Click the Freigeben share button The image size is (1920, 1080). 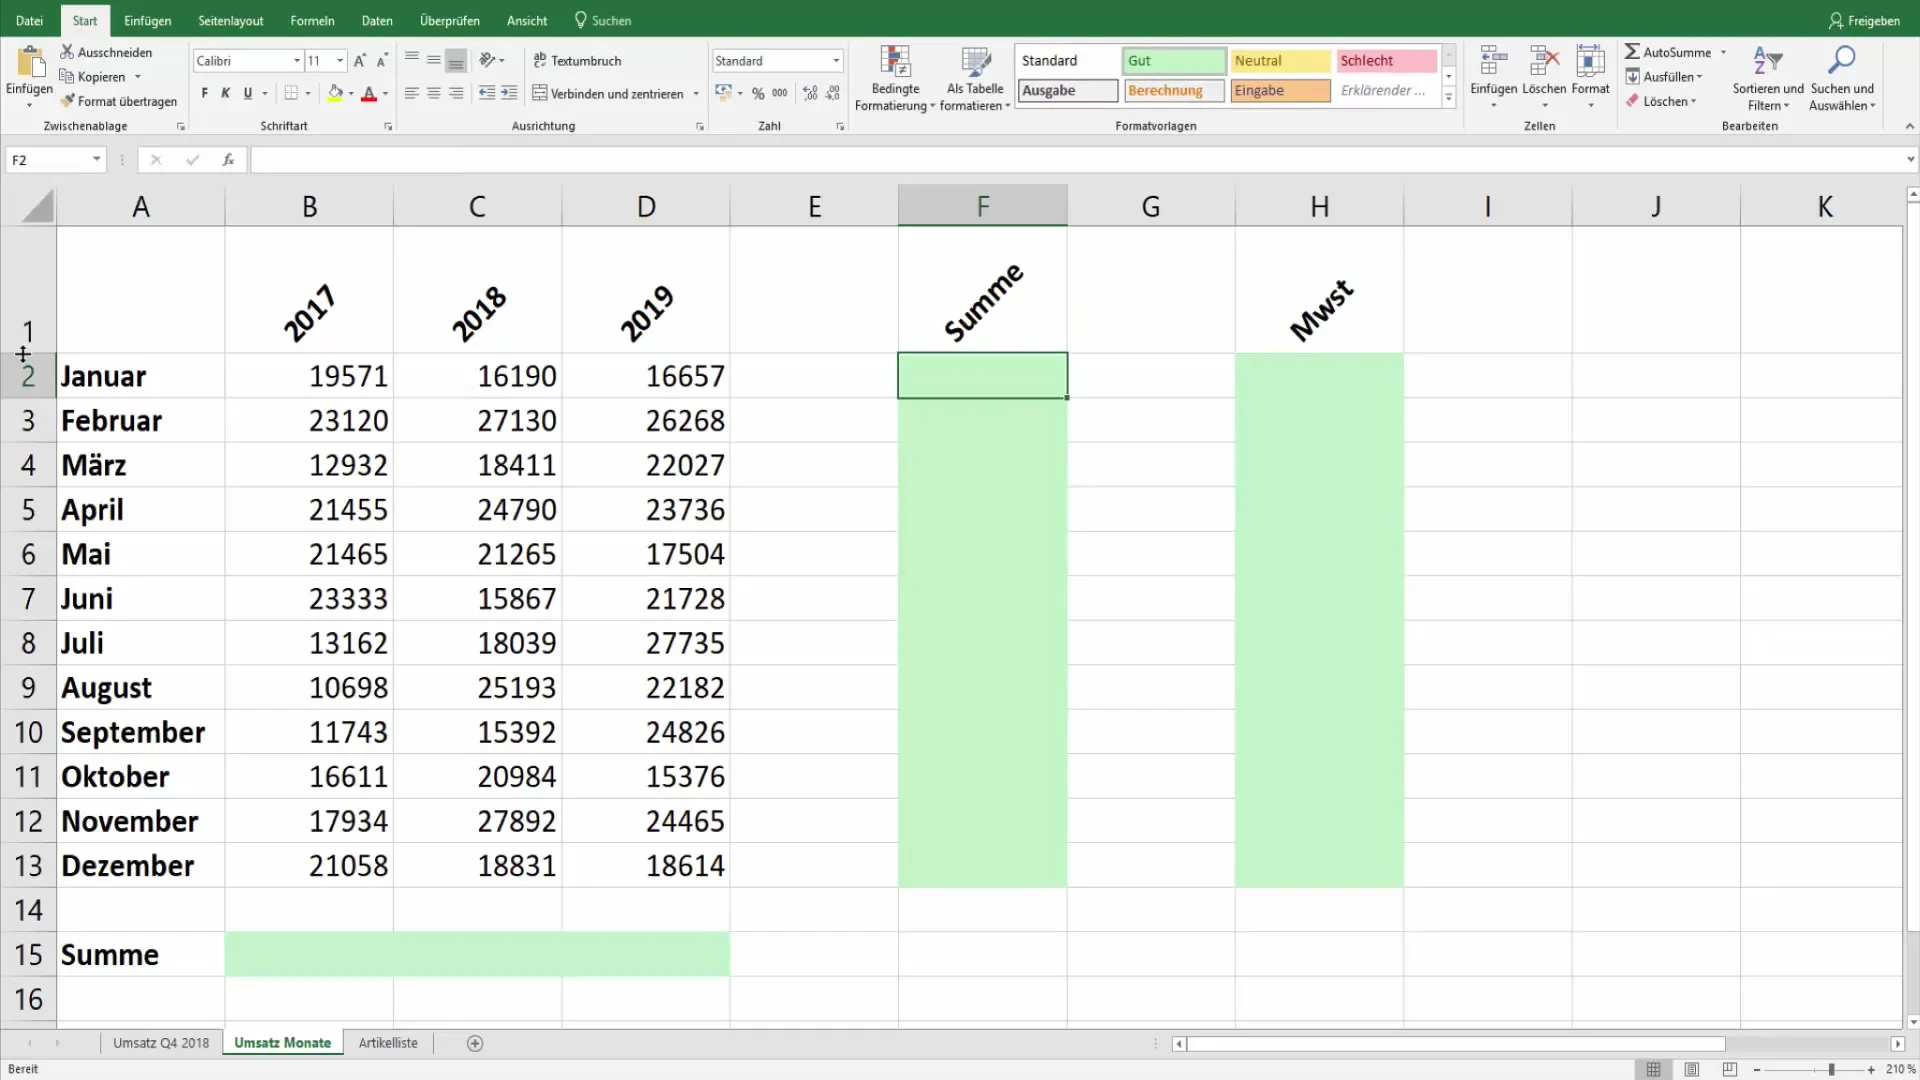point(1864,20)
